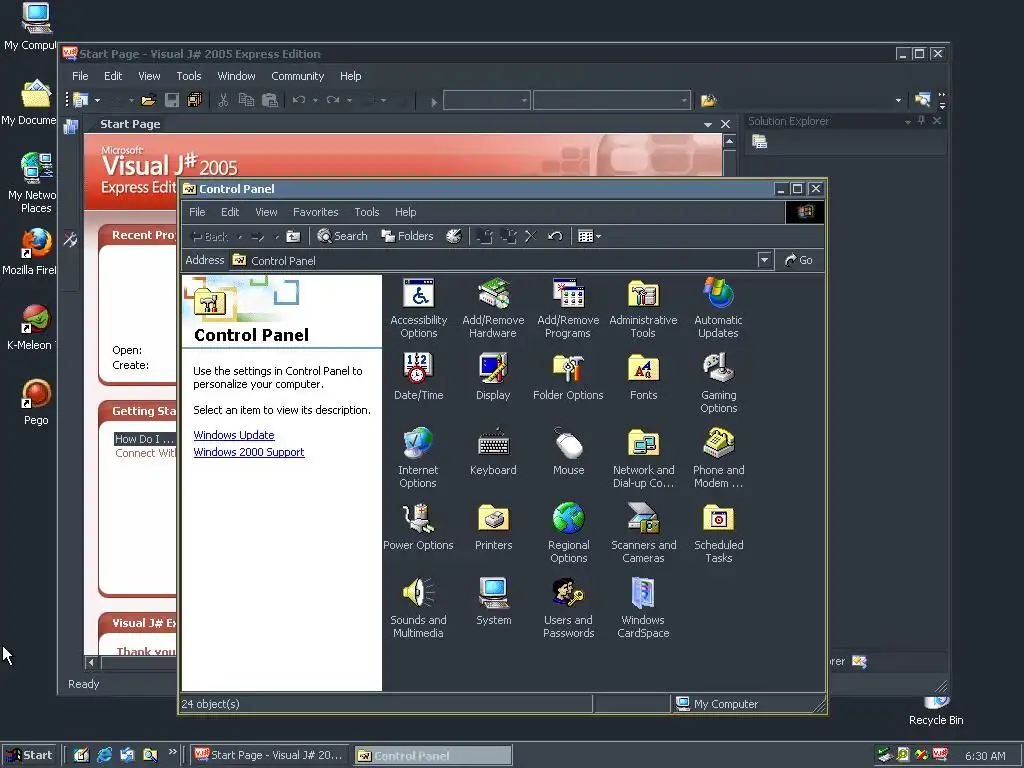This screenshot has height=768, width=1024.
Task: Open the Control Panel File menu
Action: point(197,212)
